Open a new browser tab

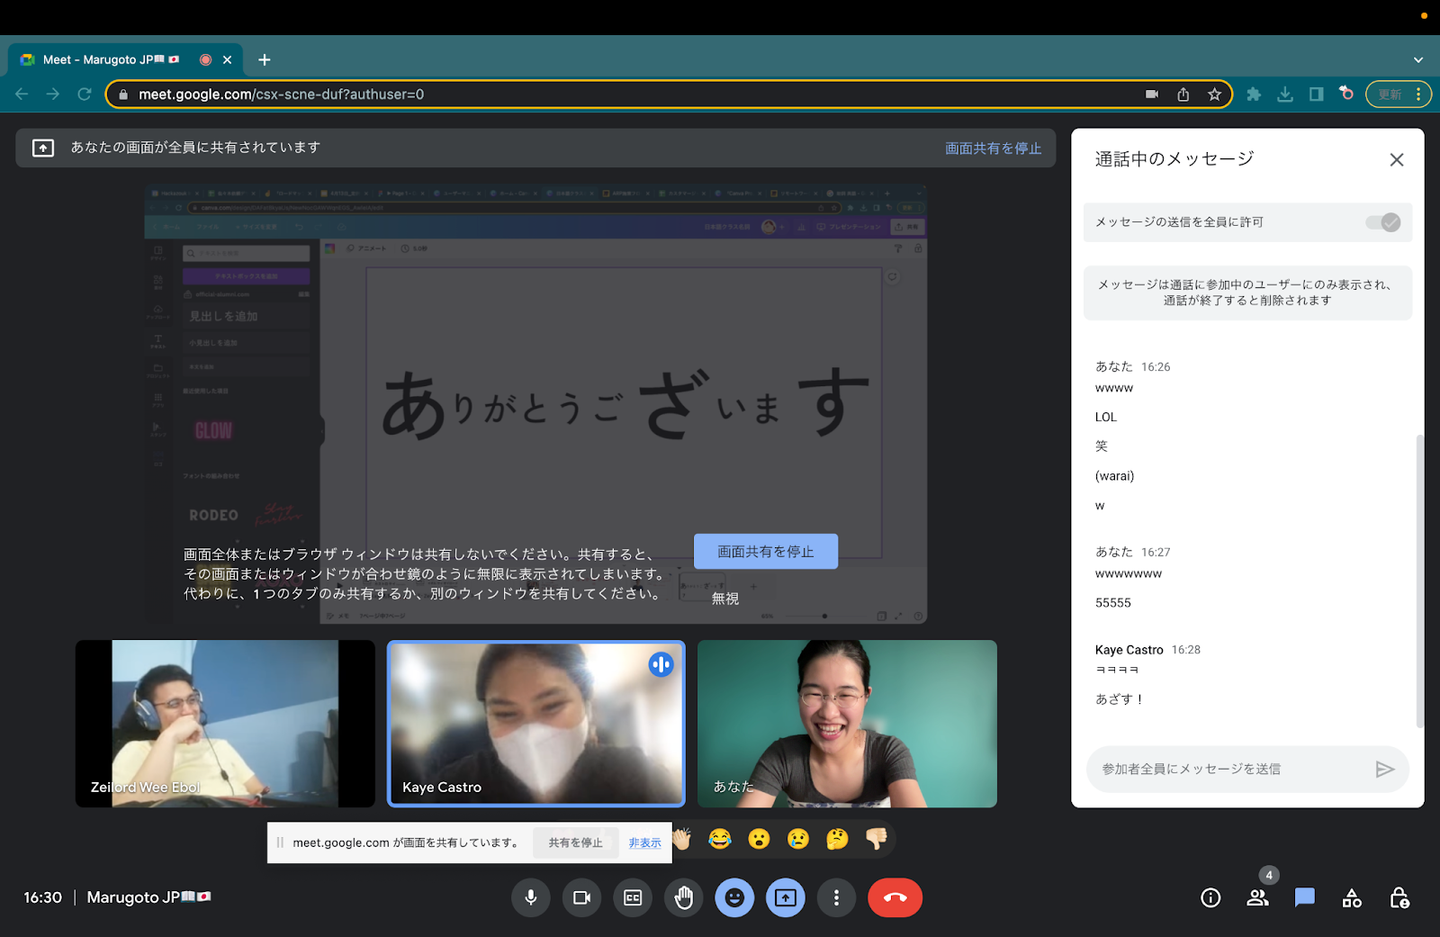[264, 60]
